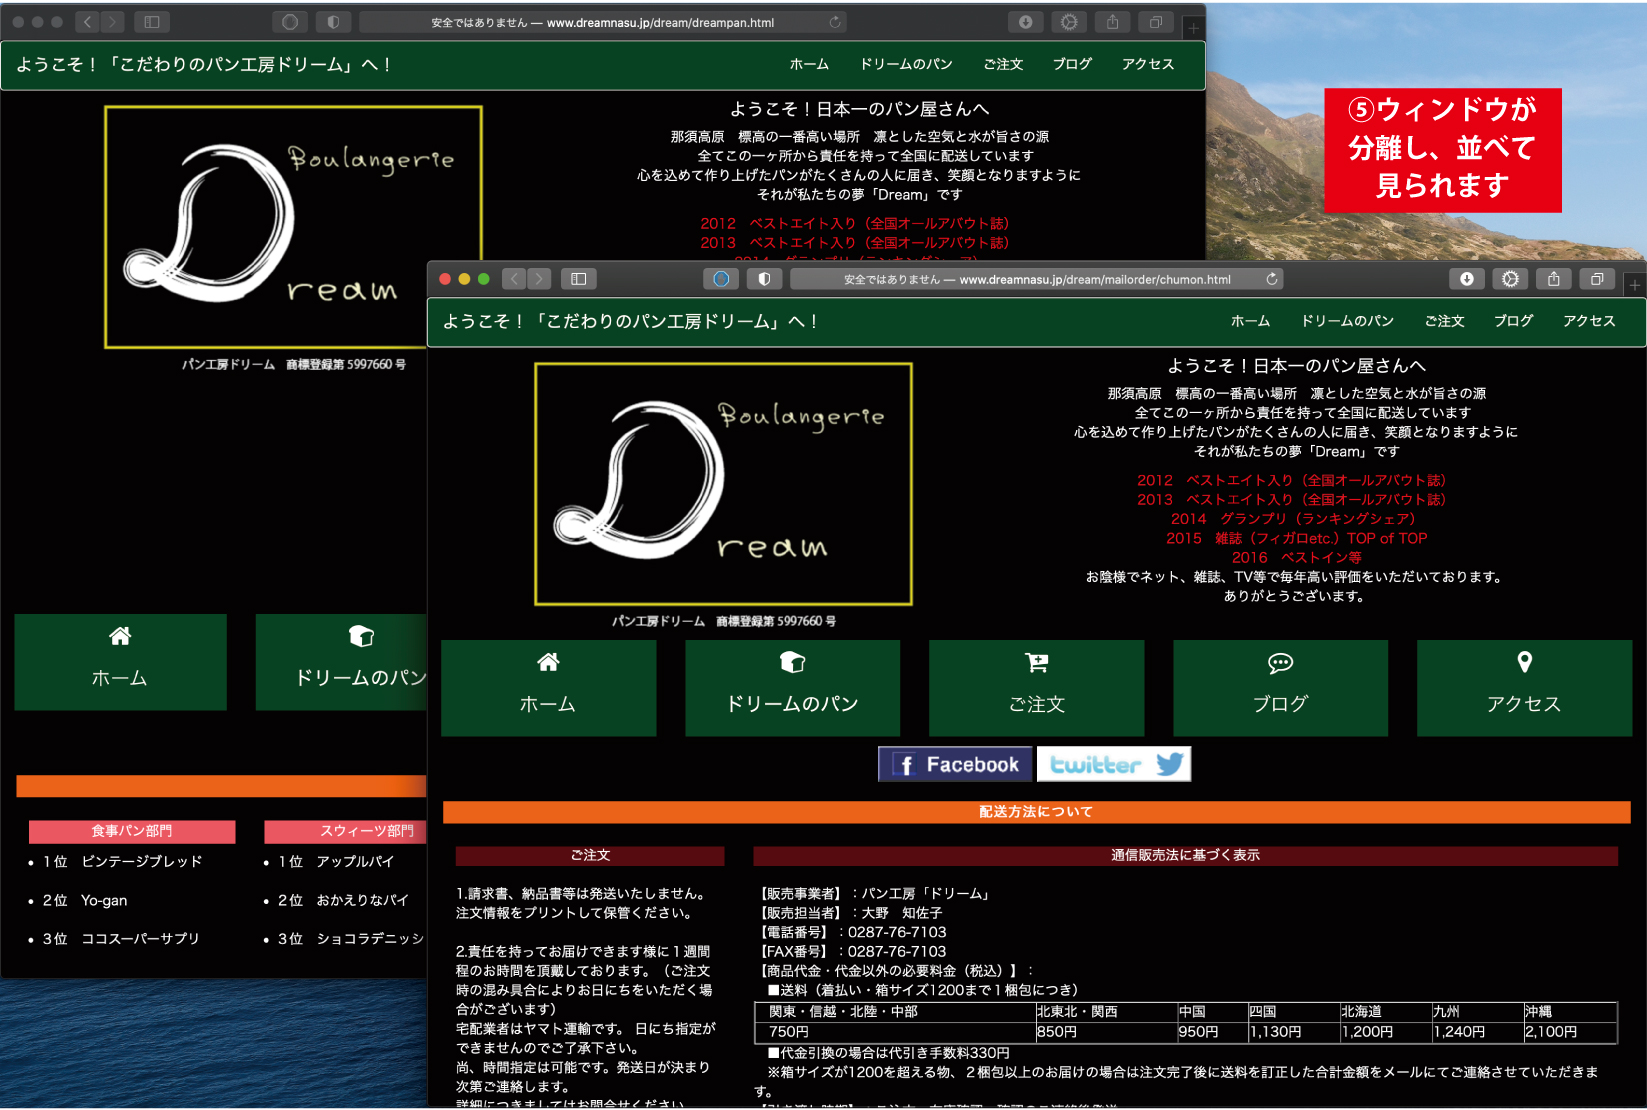The image size is (1647, 1110).
Task: Open アクセス in the rear window nav bar
Action: 1148,64
